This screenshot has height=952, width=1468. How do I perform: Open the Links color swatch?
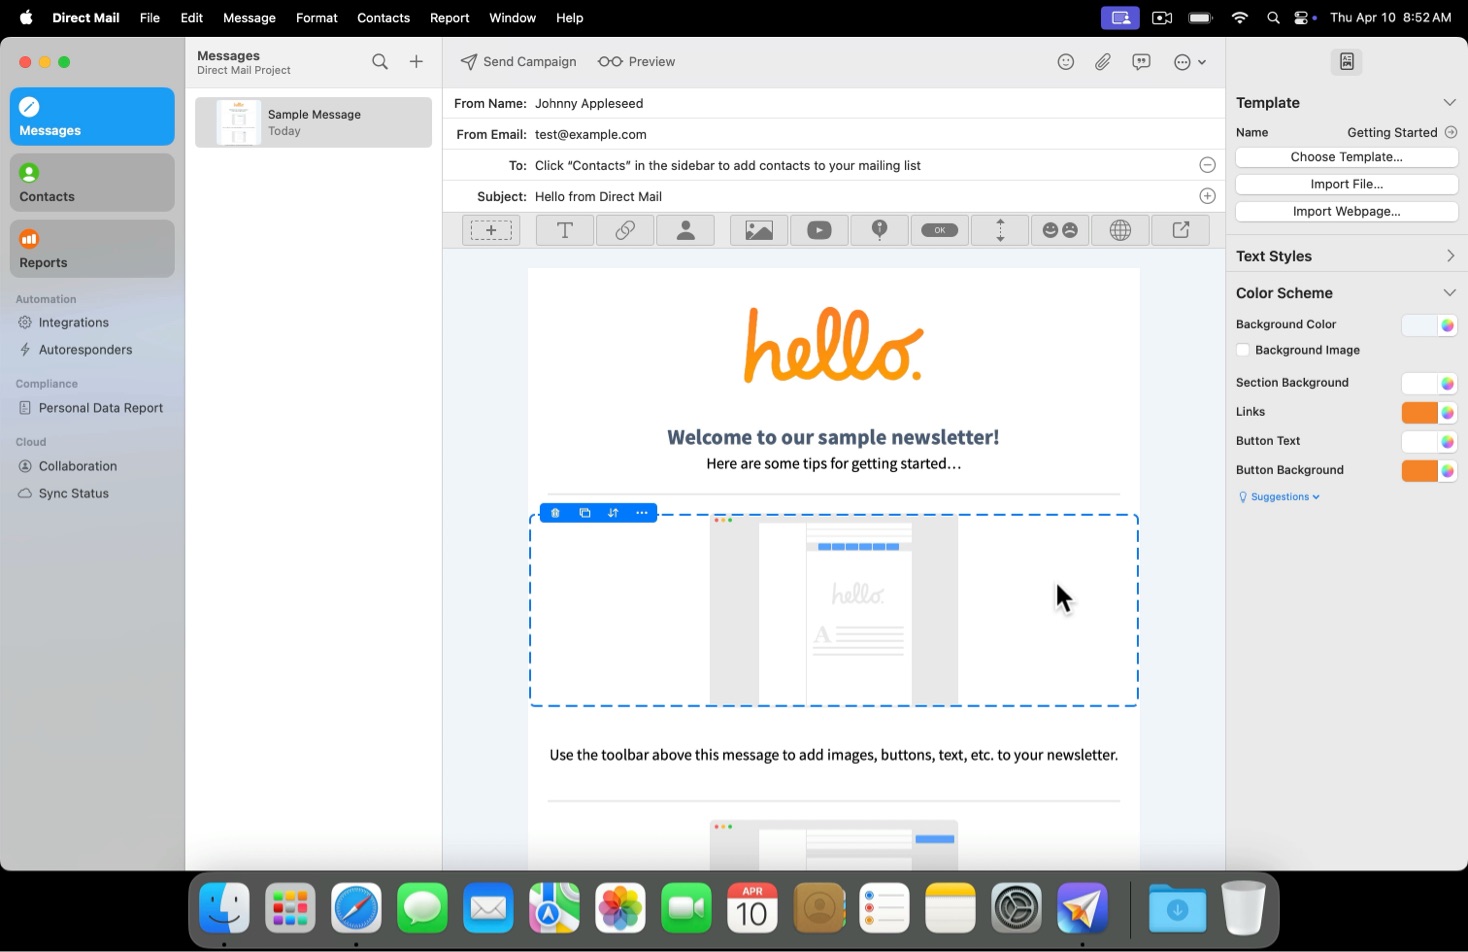[x=1419, y=413]
